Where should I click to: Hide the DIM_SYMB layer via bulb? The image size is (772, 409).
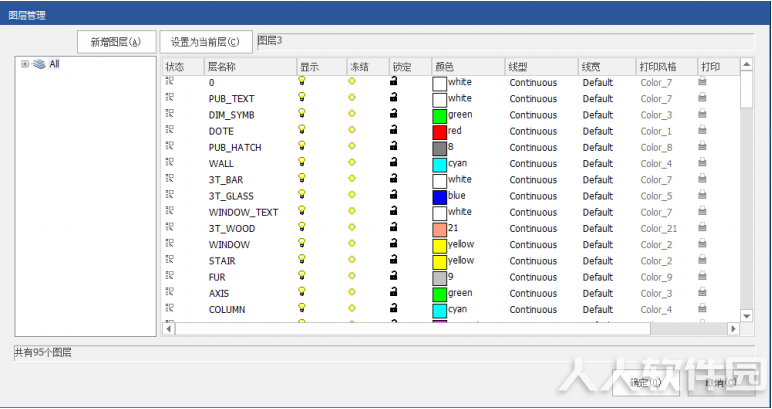click(x=302, y=114)
